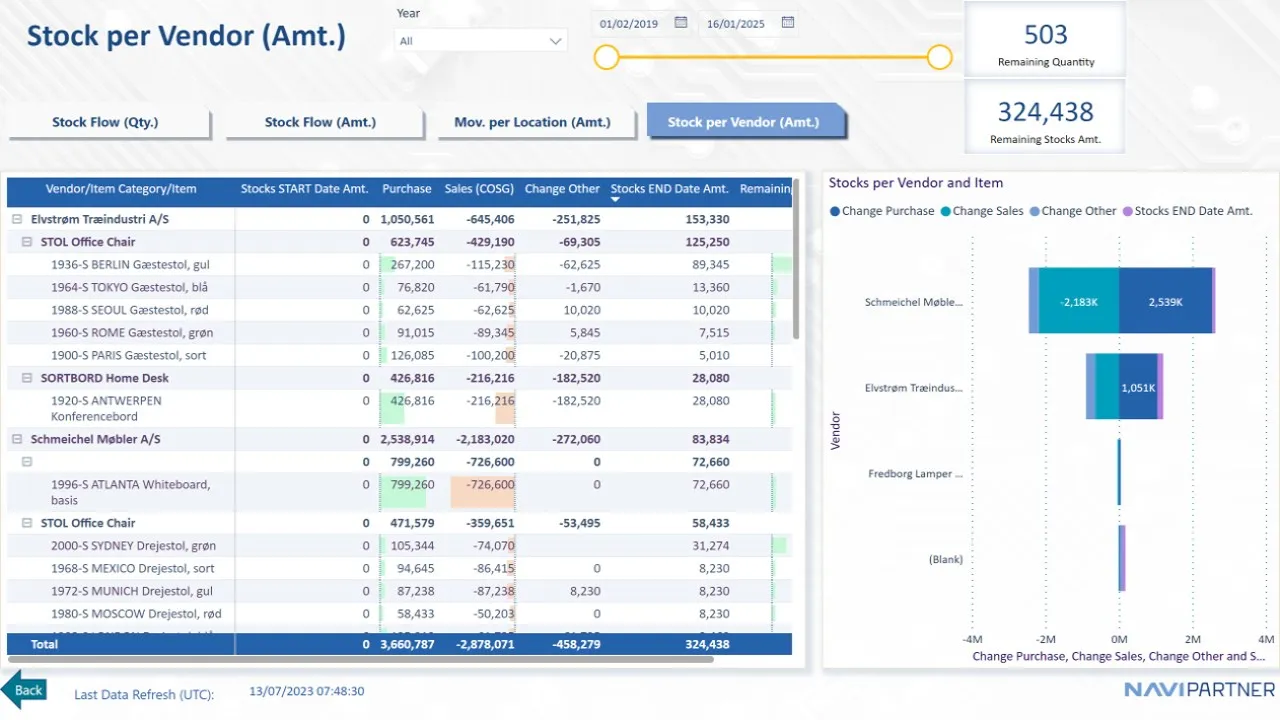The width and height of the screenshot is (1280, 720).
Task: Click the Change Other legend marker
Action: [1034, 211]
